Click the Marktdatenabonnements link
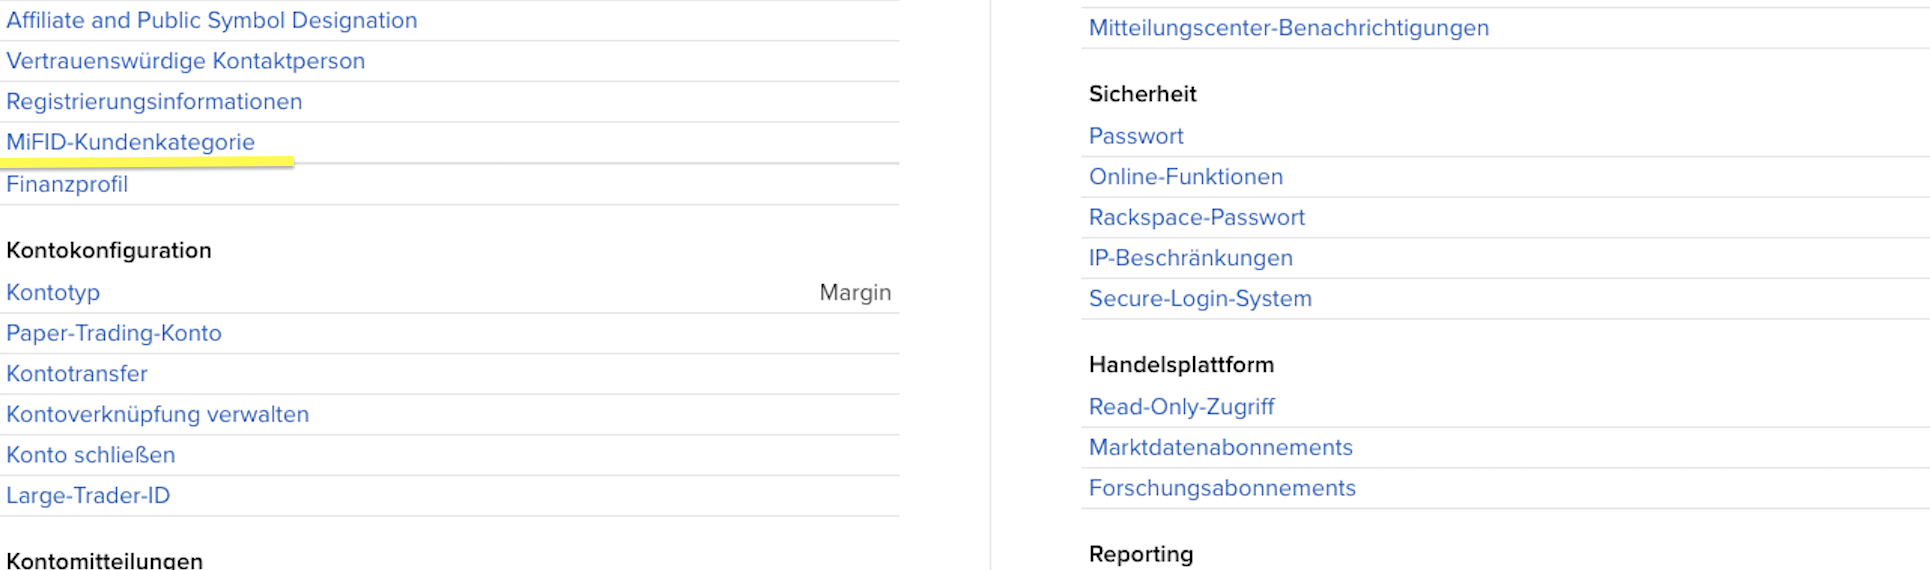Screen dimensions: 1930x570 click(1221, 448)
